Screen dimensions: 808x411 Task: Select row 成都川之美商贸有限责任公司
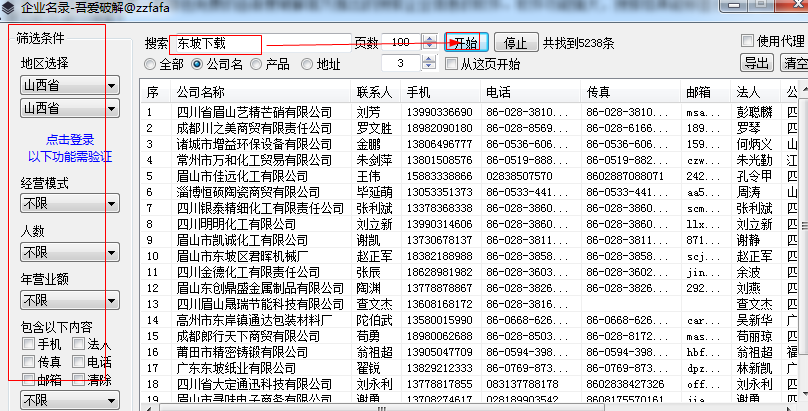point(254,128)
